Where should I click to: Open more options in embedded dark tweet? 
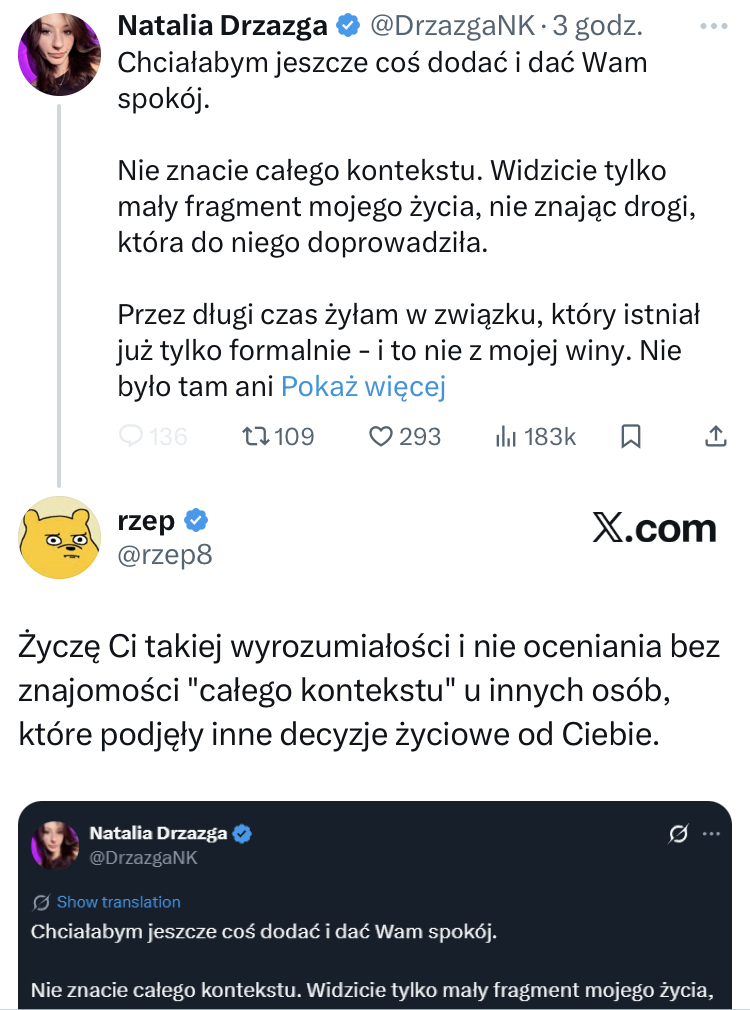pos(710,833)
